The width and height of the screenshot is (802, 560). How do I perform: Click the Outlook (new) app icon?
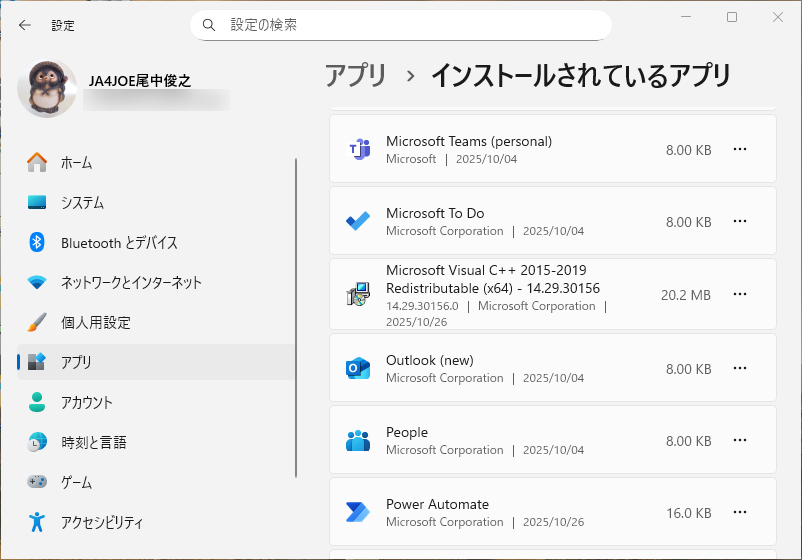(358, 368)
